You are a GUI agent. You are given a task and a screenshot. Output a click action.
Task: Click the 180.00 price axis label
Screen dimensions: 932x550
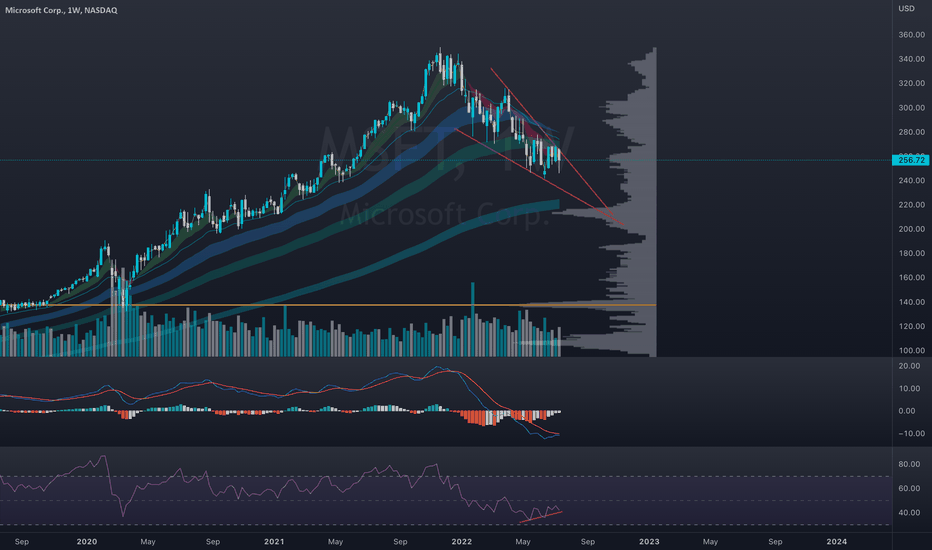(x=911, y=253)
